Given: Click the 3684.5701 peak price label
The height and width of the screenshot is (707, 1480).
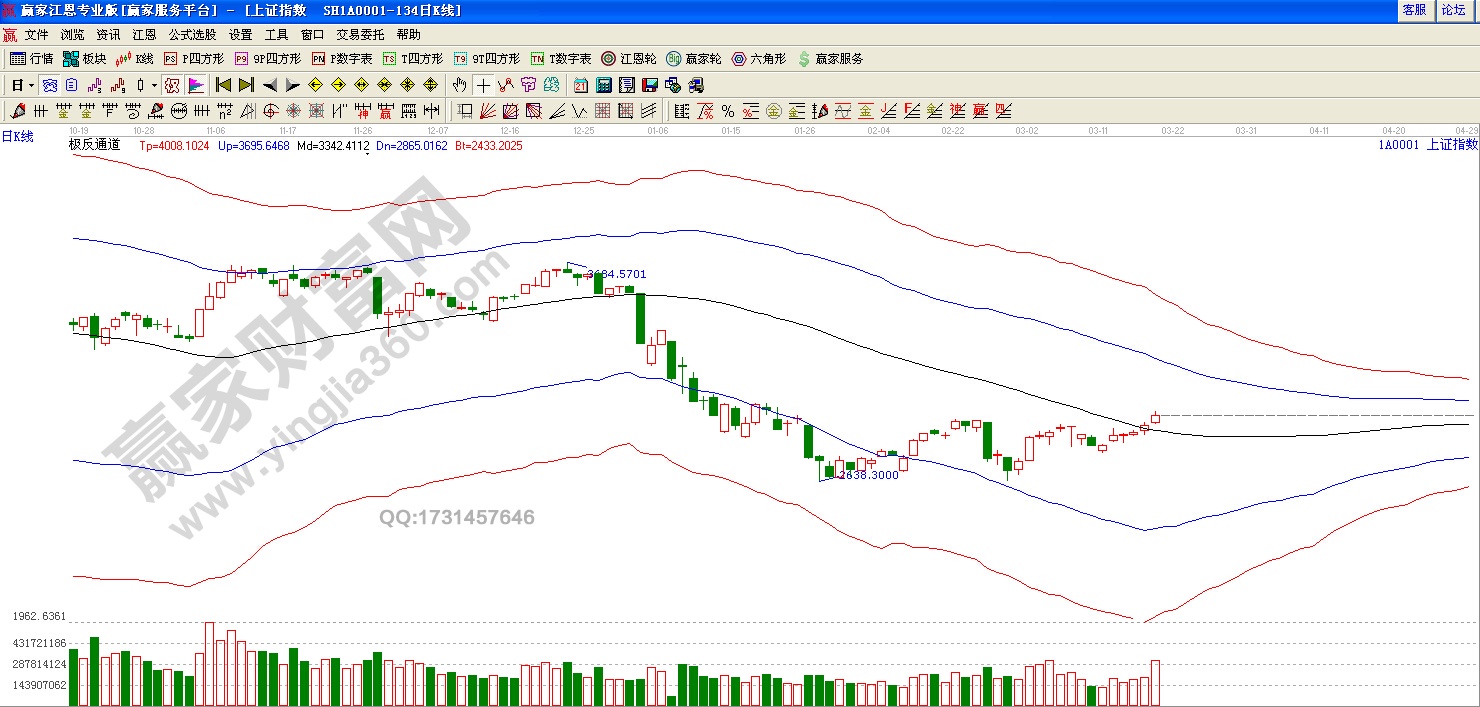Looking at the screenshot, I should (x=616, y=274).
